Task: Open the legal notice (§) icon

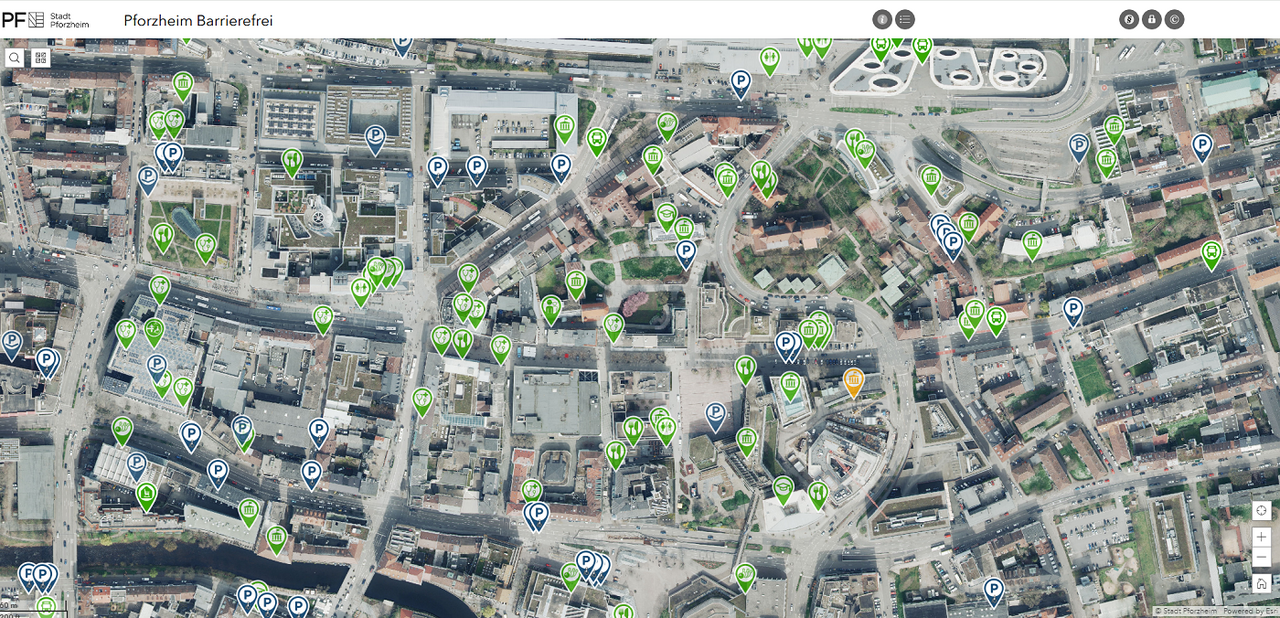Action: 1127,18
